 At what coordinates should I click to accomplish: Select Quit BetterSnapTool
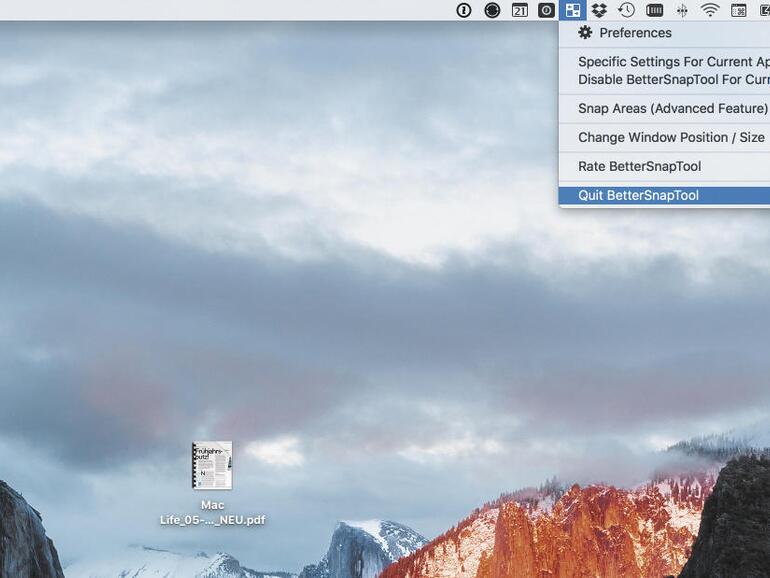664,195
